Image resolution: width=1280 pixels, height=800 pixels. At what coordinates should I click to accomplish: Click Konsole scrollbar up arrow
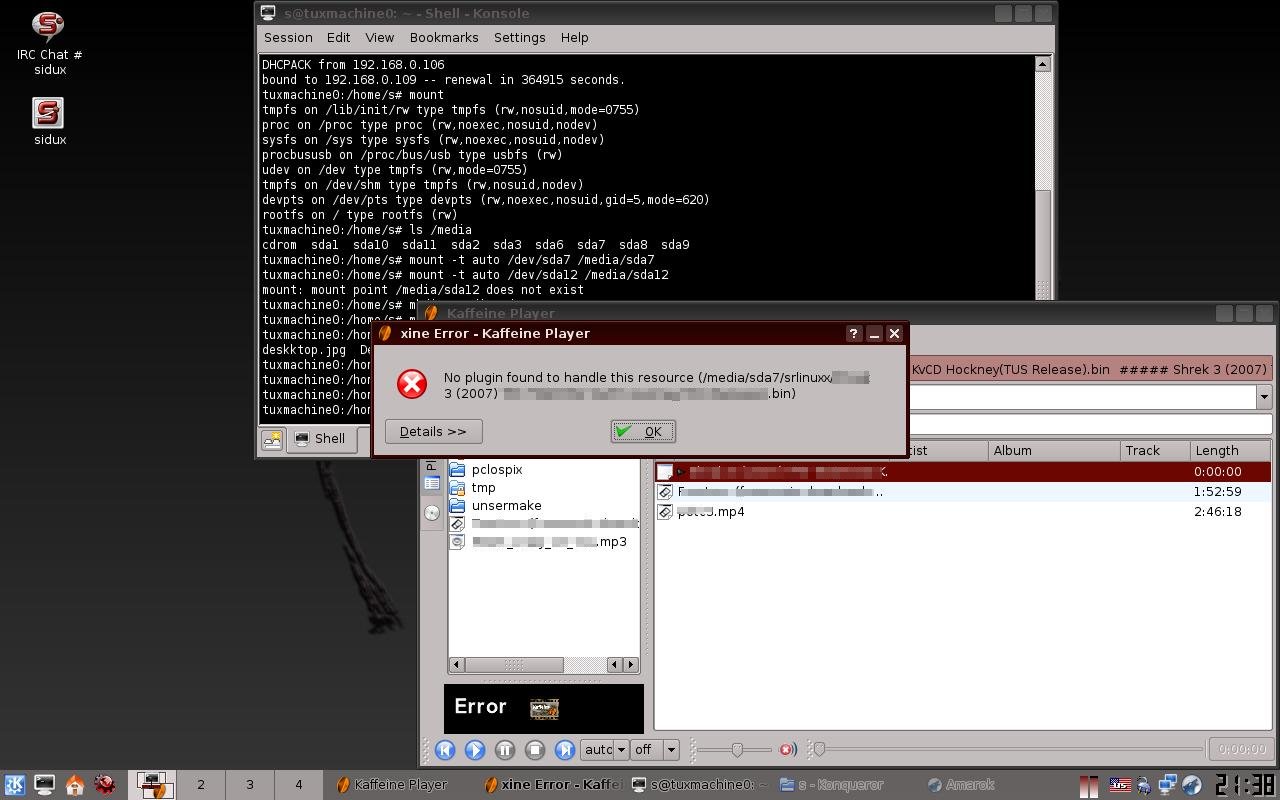tap(1042, 64)
